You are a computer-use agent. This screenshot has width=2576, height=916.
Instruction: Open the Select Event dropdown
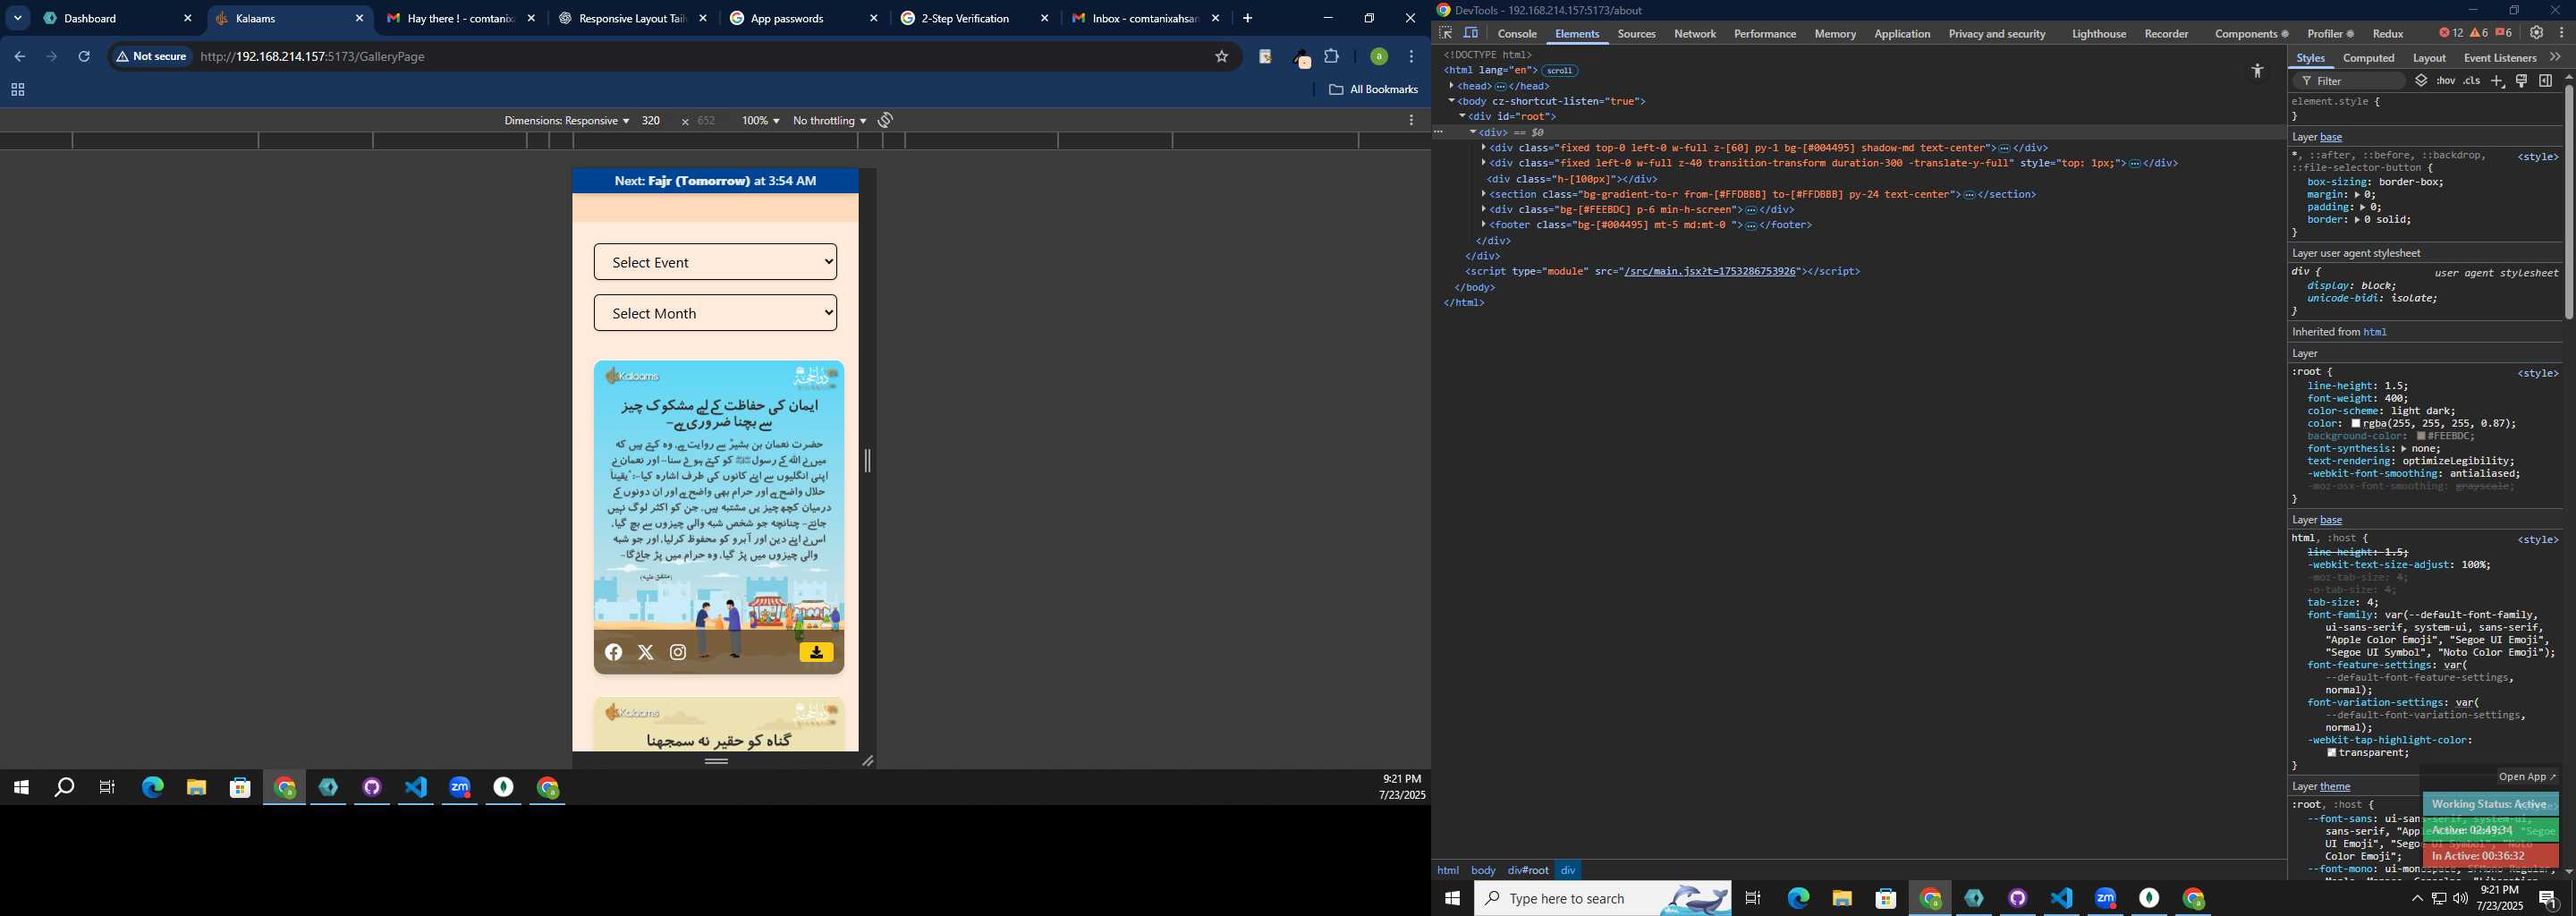click(x=715, y=262)
